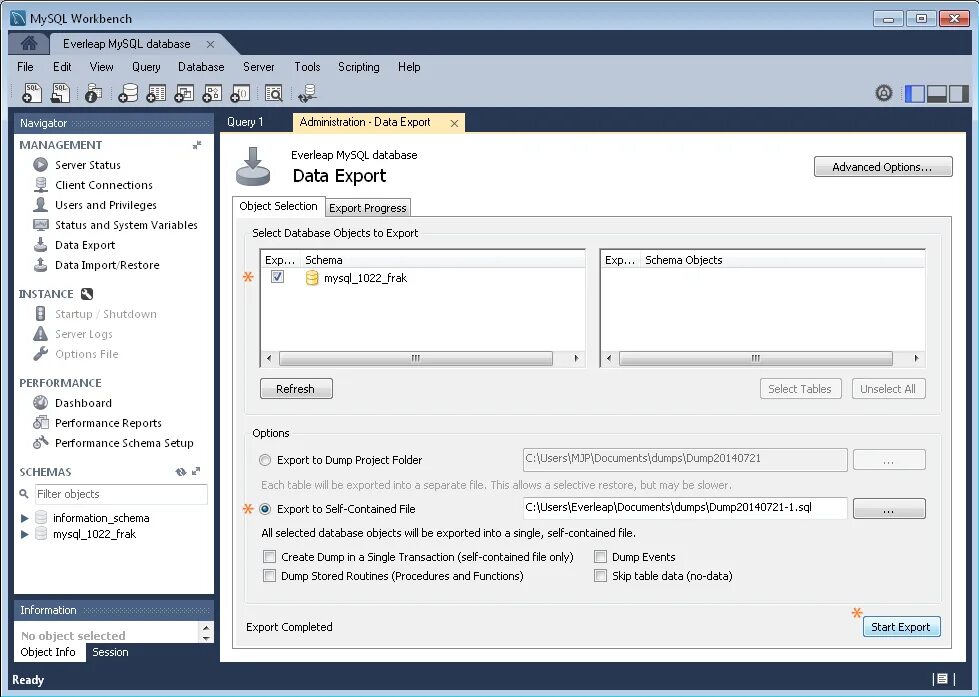Enable Create Dump in a Single Transaction
This screenshot has height=697, width=979.
pos(269,556)
